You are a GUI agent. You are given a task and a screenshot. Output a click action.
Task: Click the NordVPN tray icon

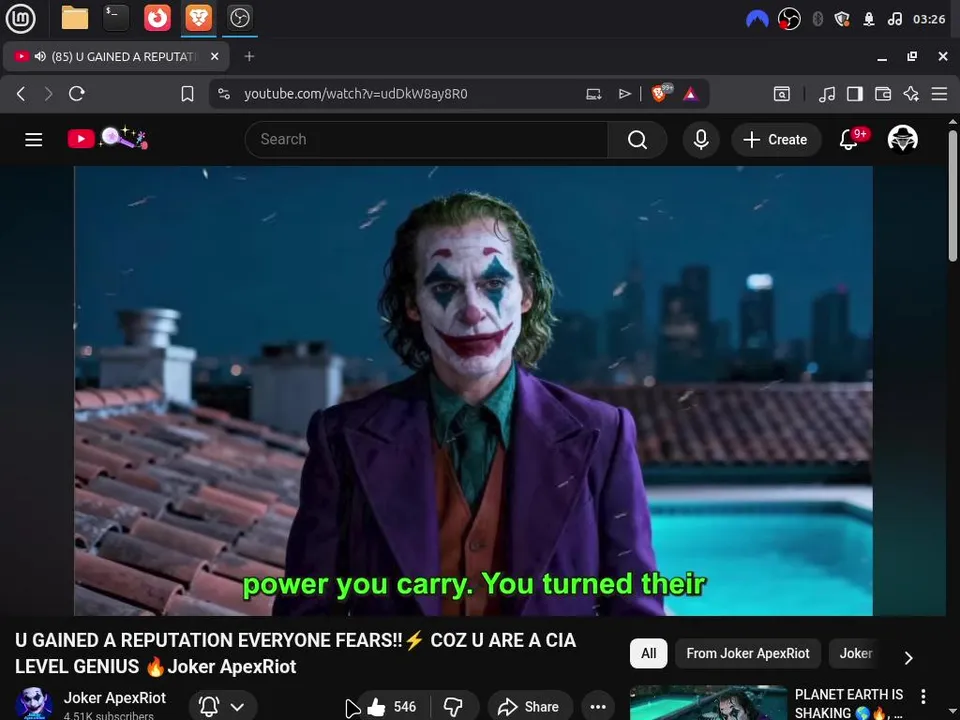pyautogui.click(x=757, y=19)
